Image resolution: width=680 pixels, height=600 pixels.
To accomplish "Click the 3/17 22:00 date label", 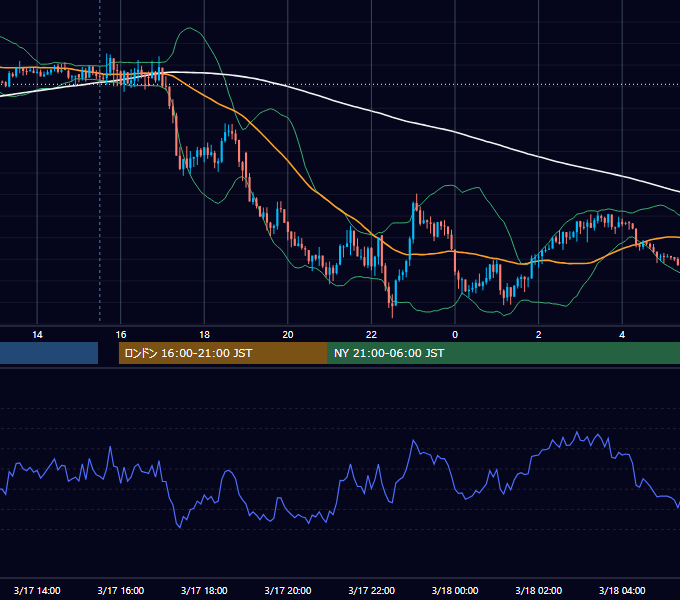I will [x=371, y=590].
